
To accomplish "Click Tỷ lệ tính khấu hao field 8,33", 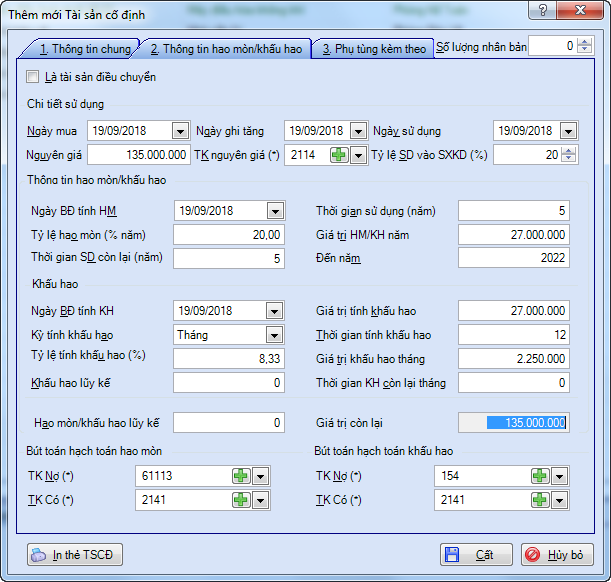I will (229, 359).
